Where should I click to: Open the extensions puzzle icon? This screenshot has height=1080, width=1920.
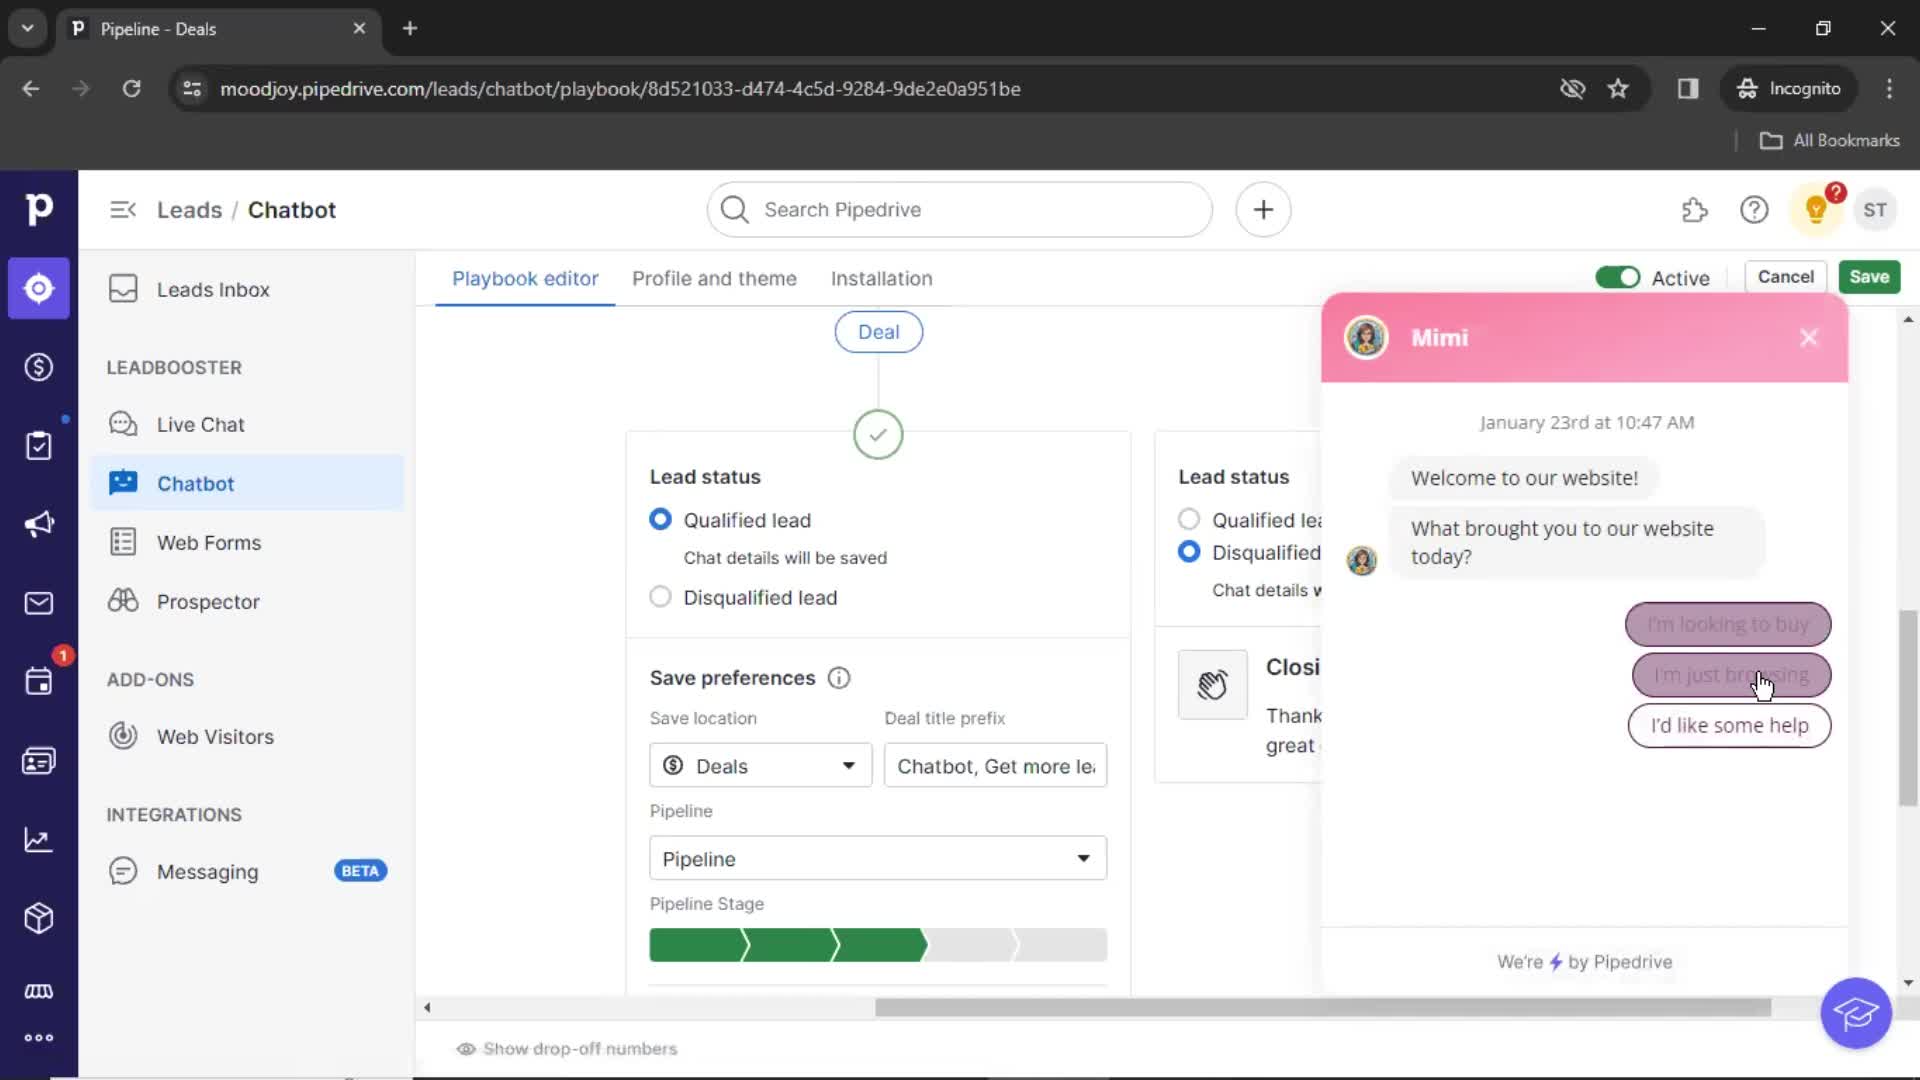[1694, 210]
